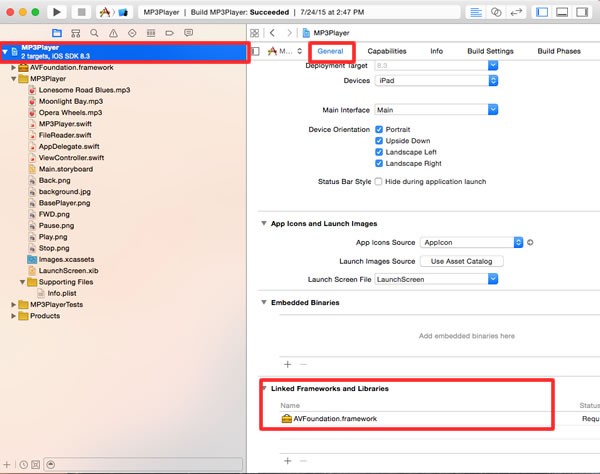Collapse the MP3Player group folder
Screen dimensions: 600x474
click(x=13, y=79)
